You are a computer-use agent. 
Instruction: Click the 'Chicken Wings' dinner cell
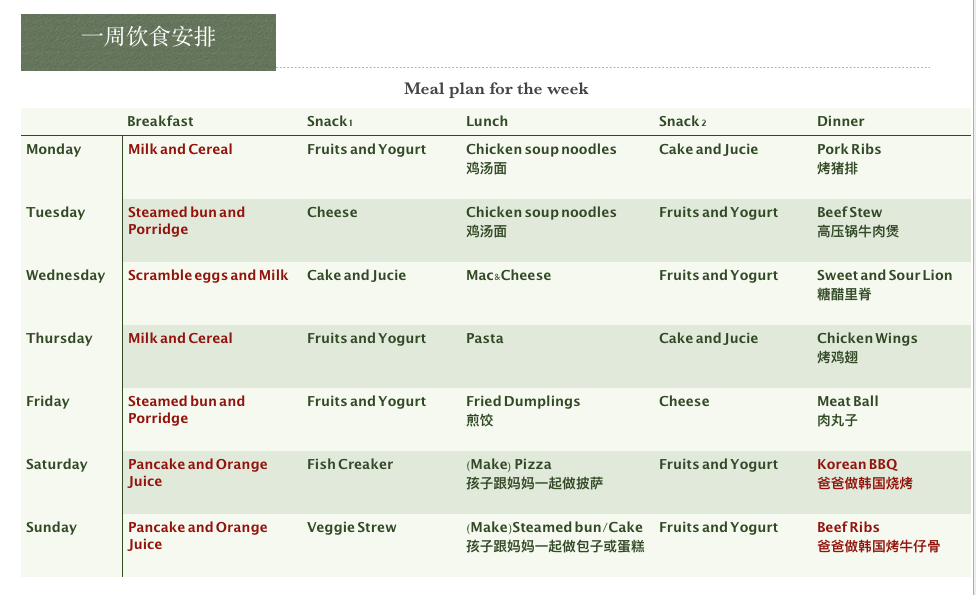[867, 347]
